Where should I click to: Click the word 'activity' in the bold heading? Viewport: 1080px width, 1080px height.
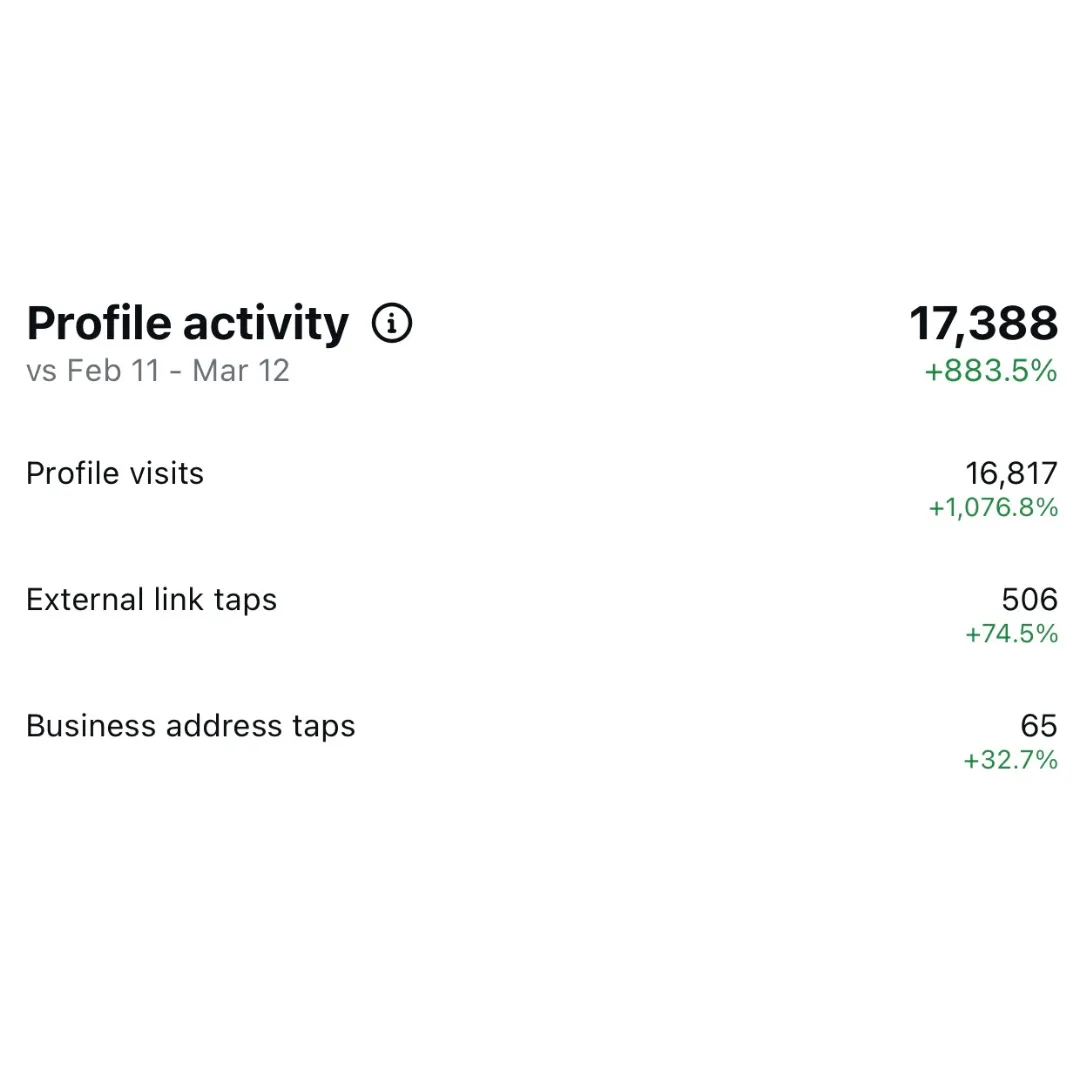point(266,324)
